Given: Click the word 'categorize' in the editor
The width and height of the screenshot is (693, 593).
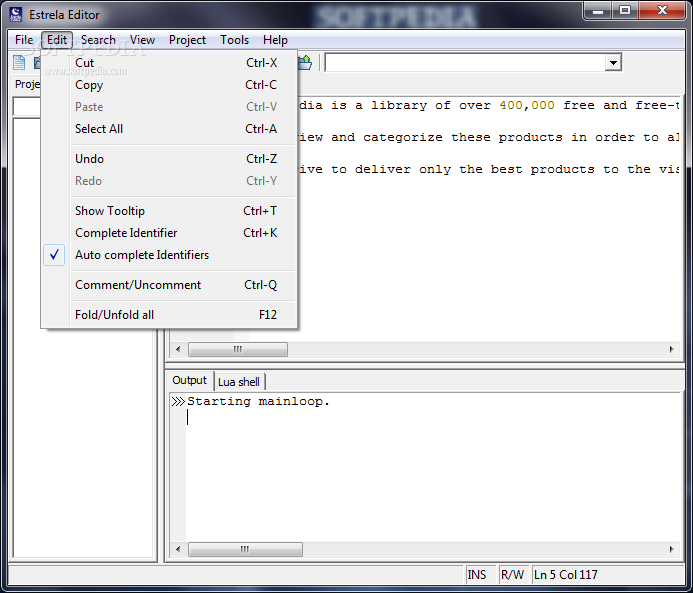Looking at the screenshot, I should point(403,137).
